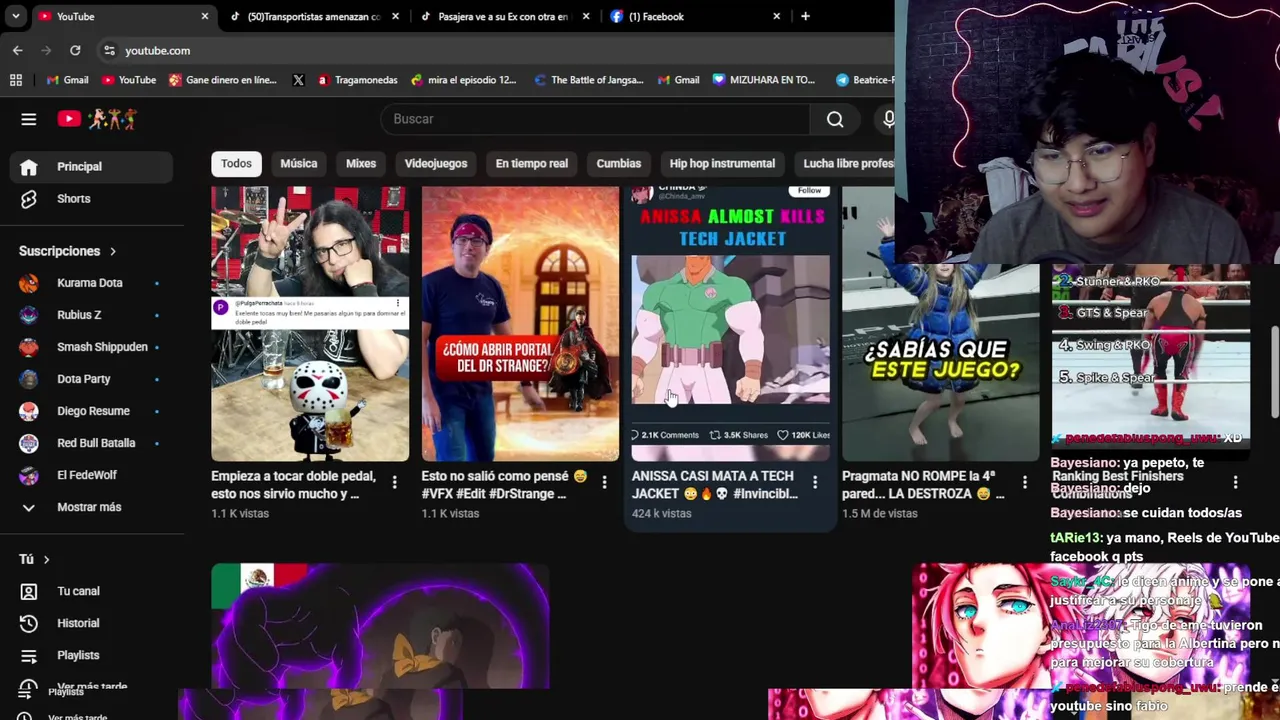The width and height of the screenshot is (1280, 720).
Task: Open options for Ranking Best Finishers video
Action: point(1235,483)
